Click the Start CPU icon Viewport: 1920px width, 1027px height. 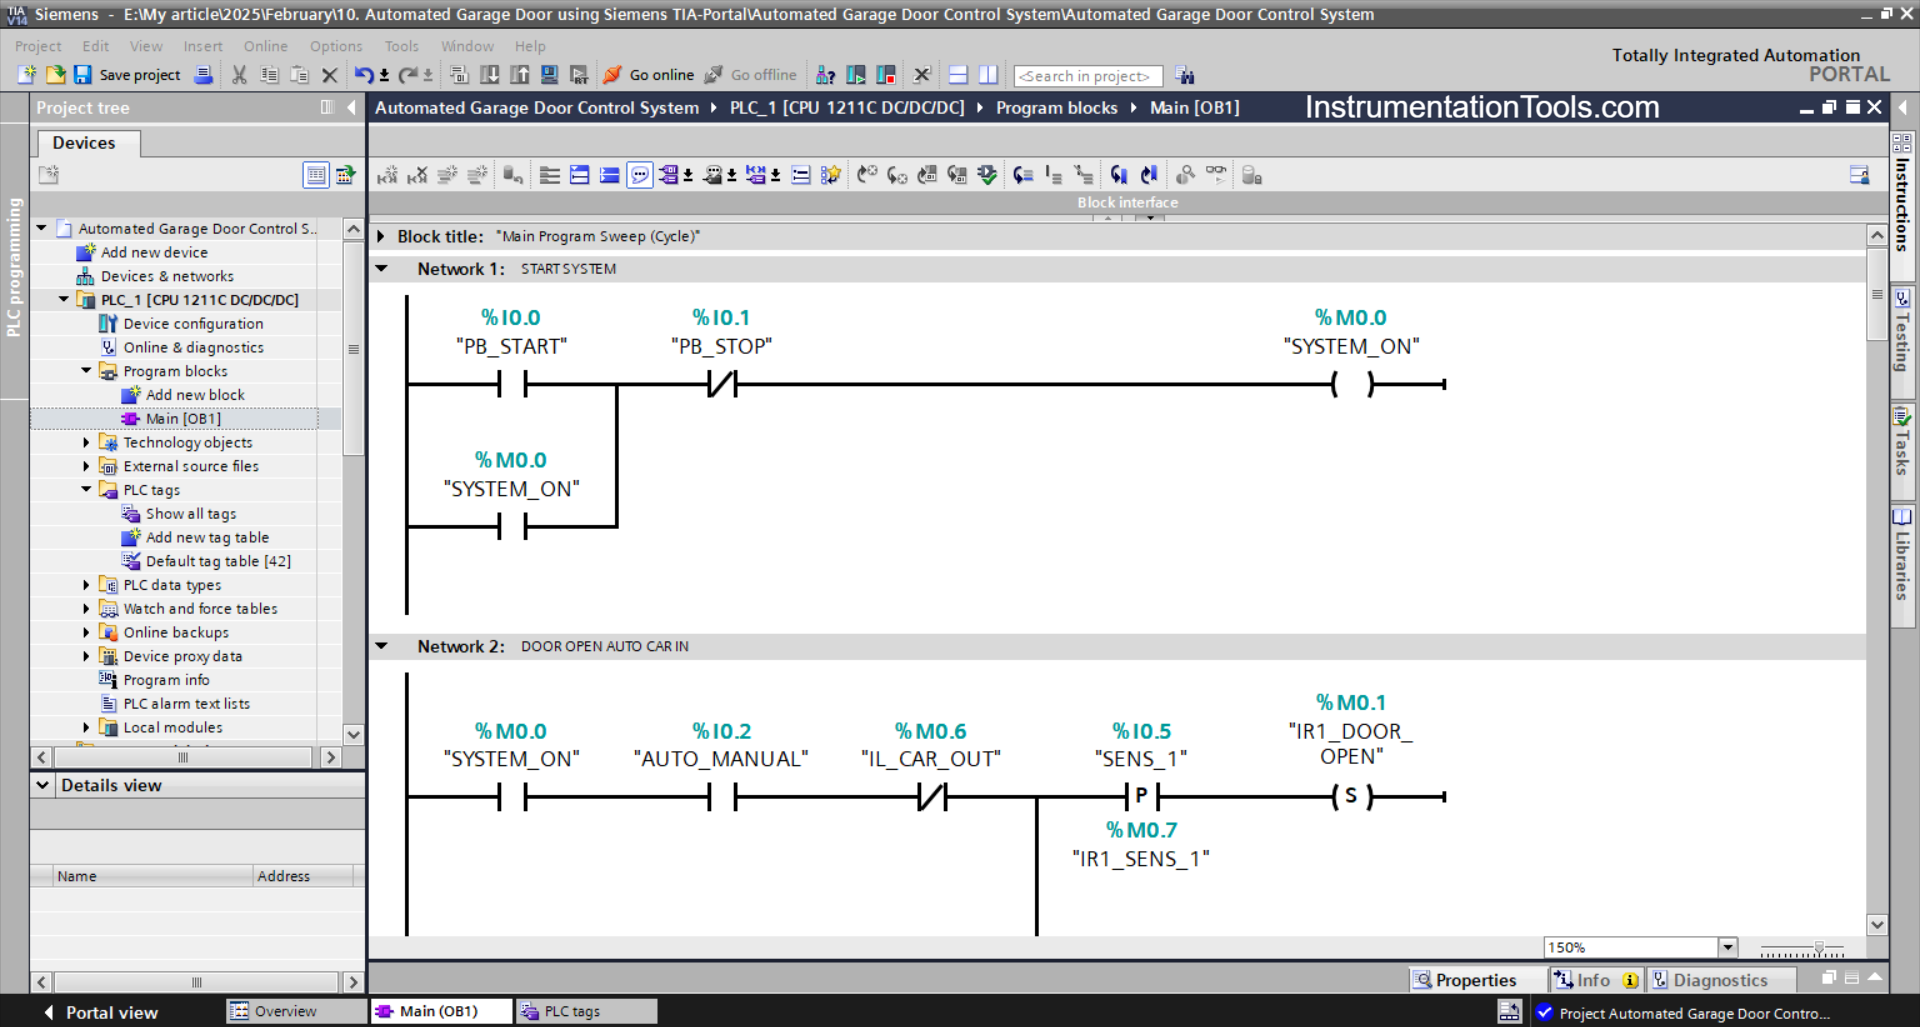click(856, 75)
